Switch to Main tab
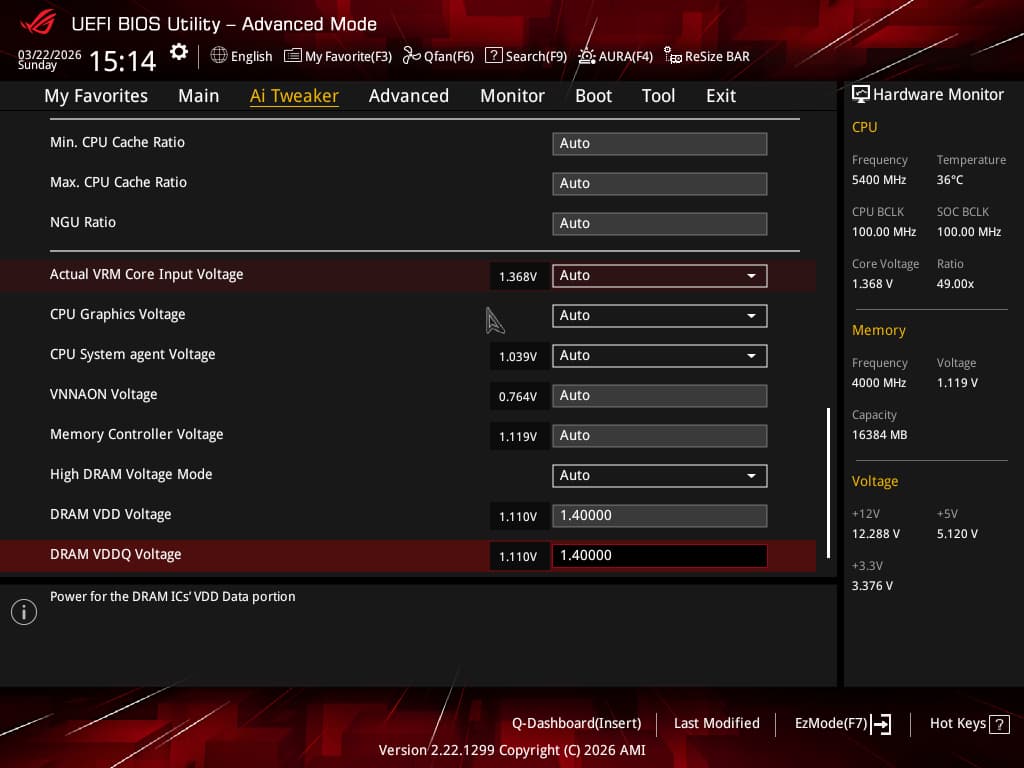Screen dimensions: 1024x768 199,96
